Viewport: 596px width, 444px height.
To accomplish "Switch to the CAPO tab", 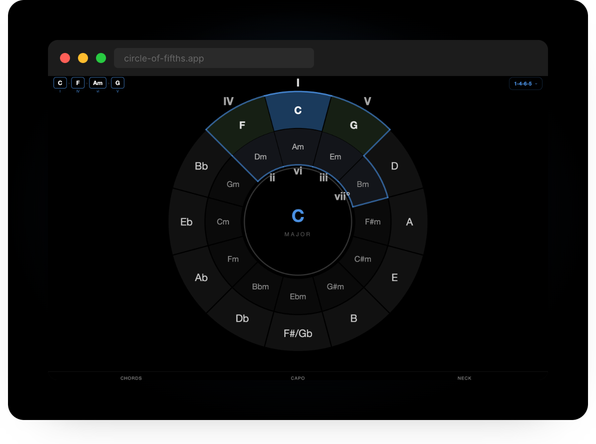I will (x=298, y=378).
